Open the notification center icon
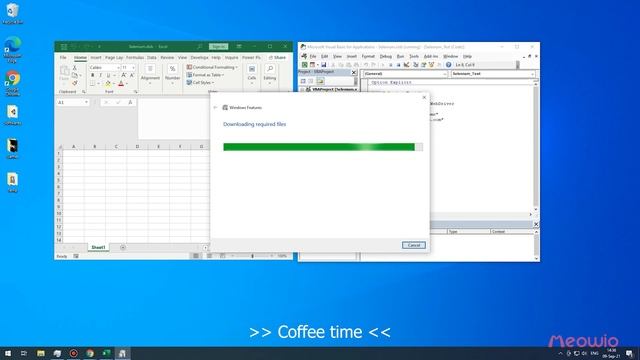 coord(629,353)
